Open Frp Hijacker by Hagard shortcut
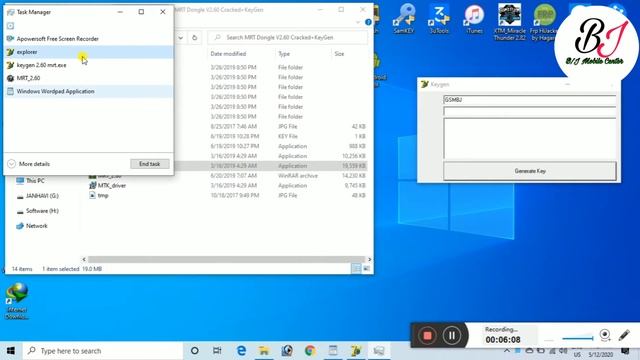Screen dimensions: 640x360 [544, 21]
